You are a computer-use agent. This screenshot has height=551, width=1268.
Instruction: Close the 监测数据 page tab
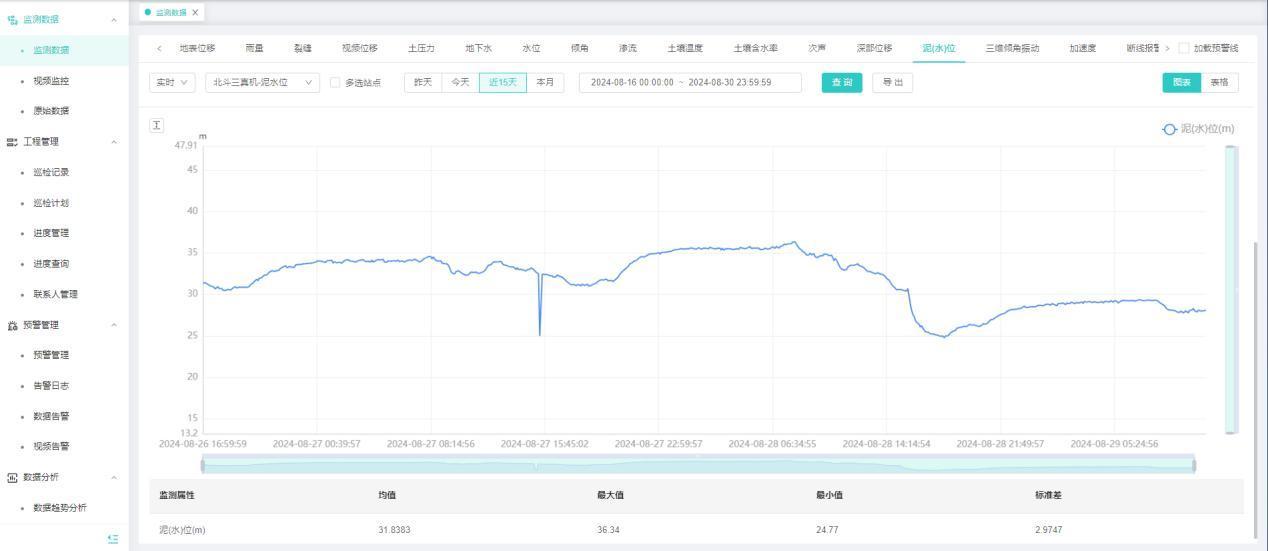point(196,13)
